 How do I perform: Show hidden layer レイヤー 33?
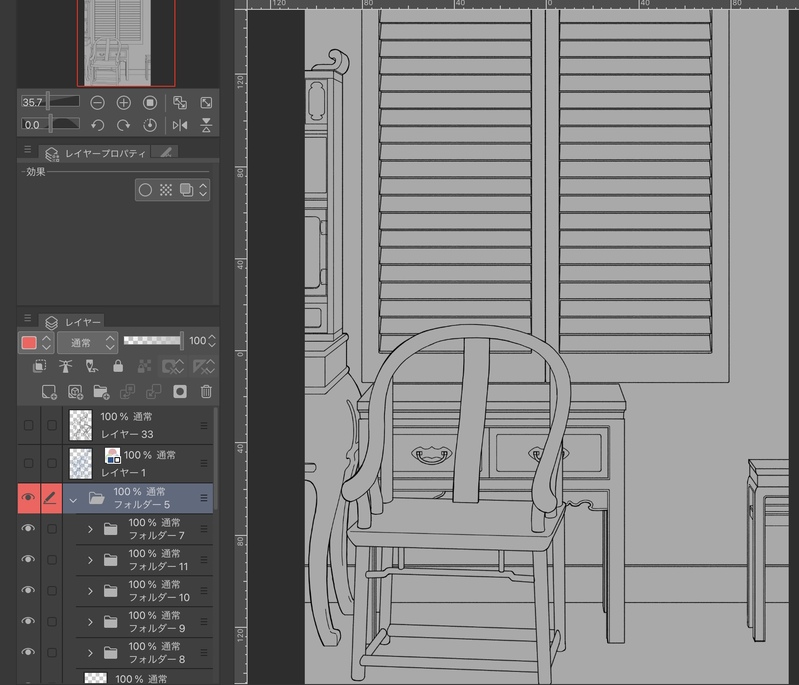click(x=28, y=425)
